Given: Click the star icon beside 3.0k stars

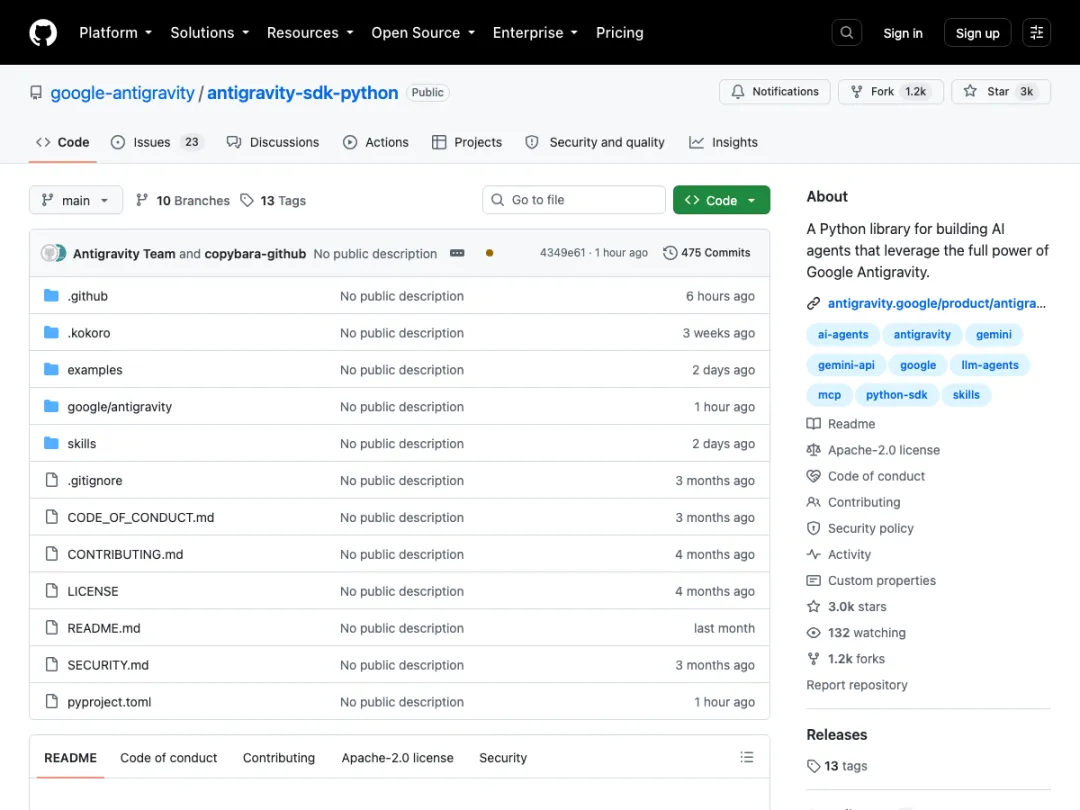Looking at the screenshot, I should point(813,607).
